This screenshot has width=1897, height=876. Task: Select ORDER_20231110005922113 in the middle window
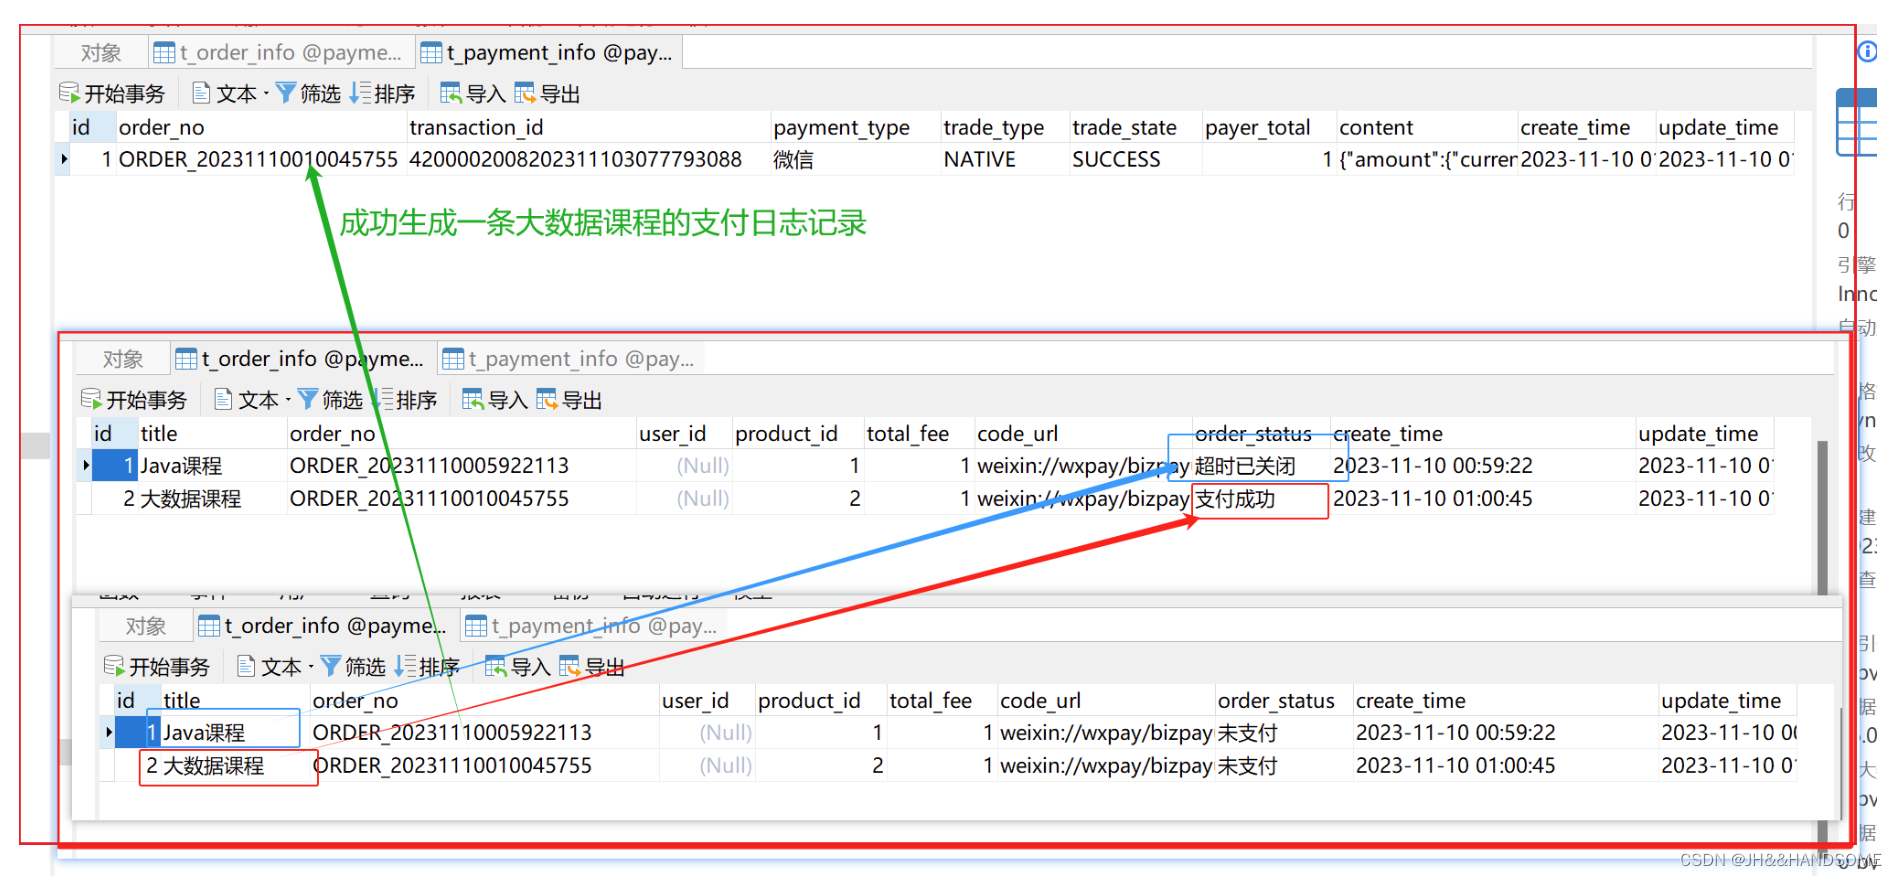(x=461, y=465)
